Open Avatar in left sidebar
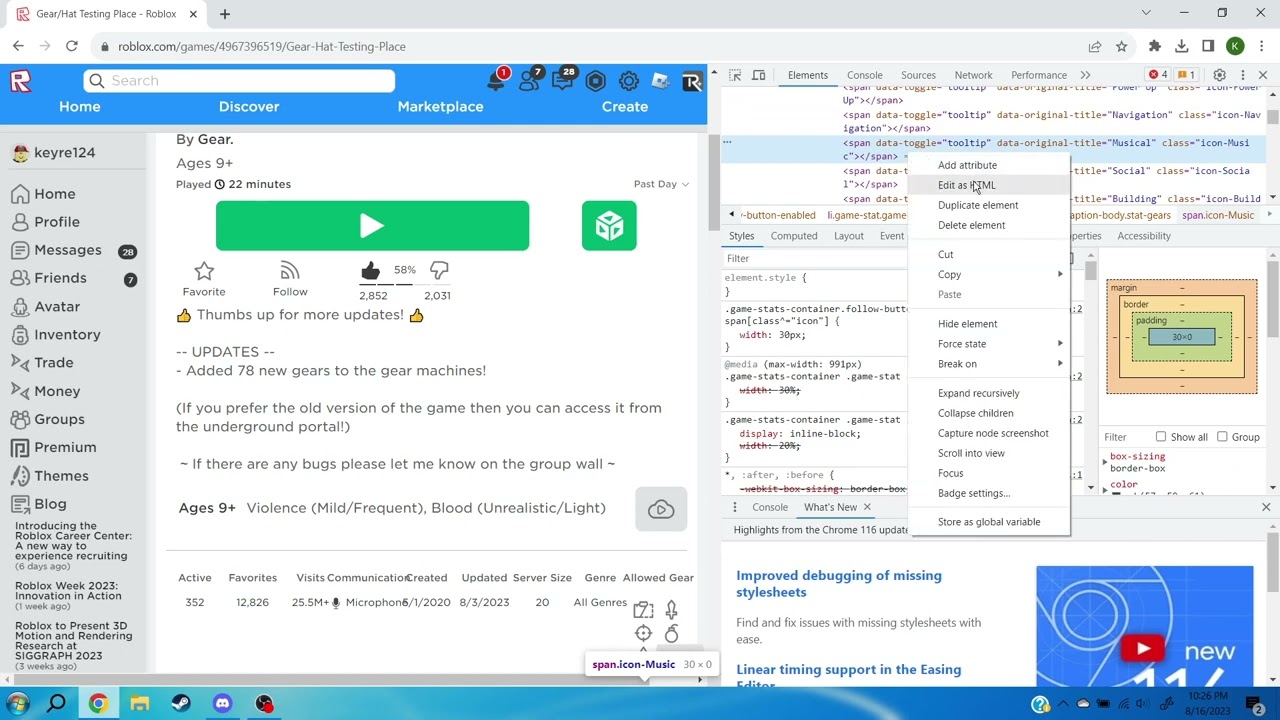This screenshot has height=720, width=1280. (57, 306)
